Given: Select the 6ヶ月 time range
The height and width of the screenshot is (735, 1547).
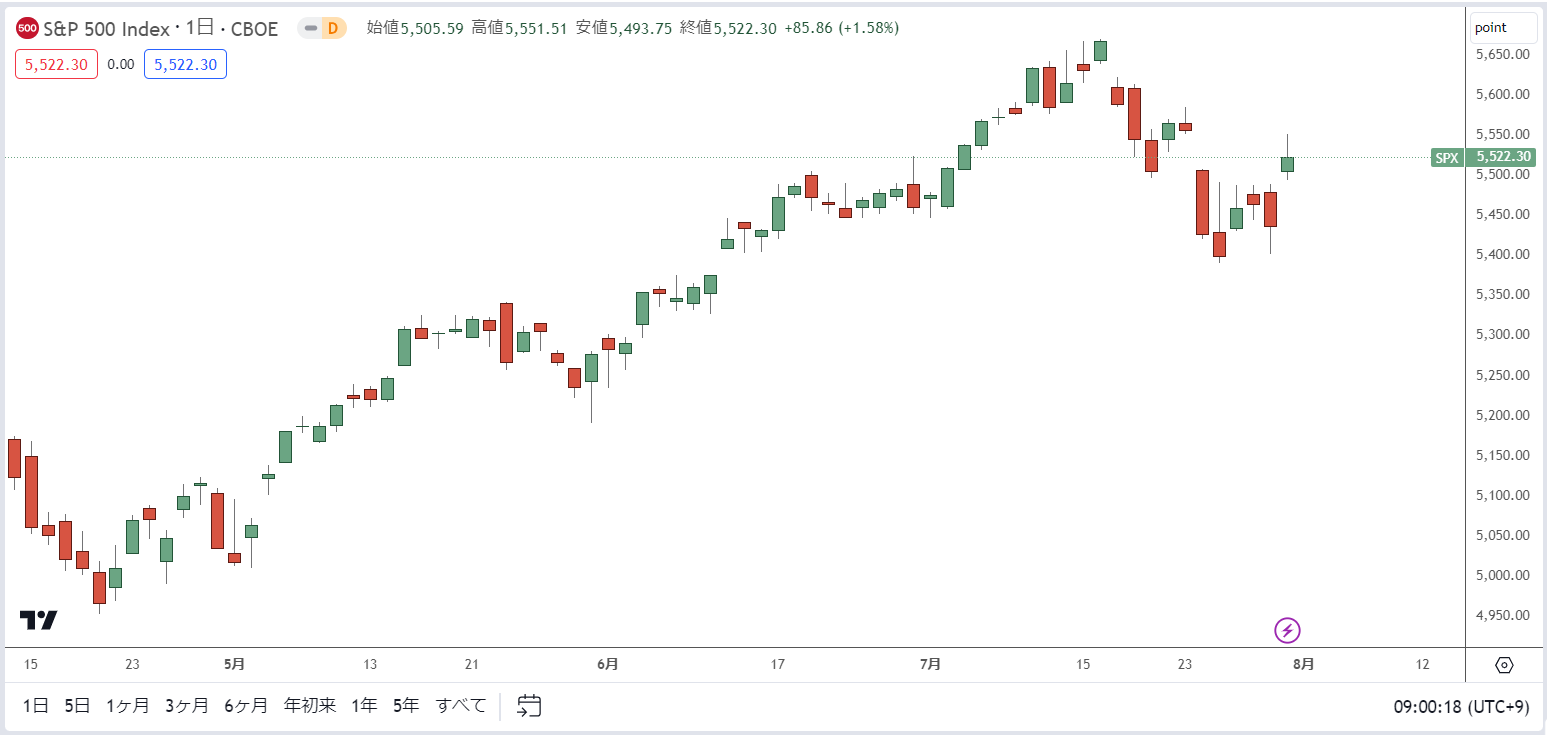Looking at the screenshot, I should coord(246,706).
